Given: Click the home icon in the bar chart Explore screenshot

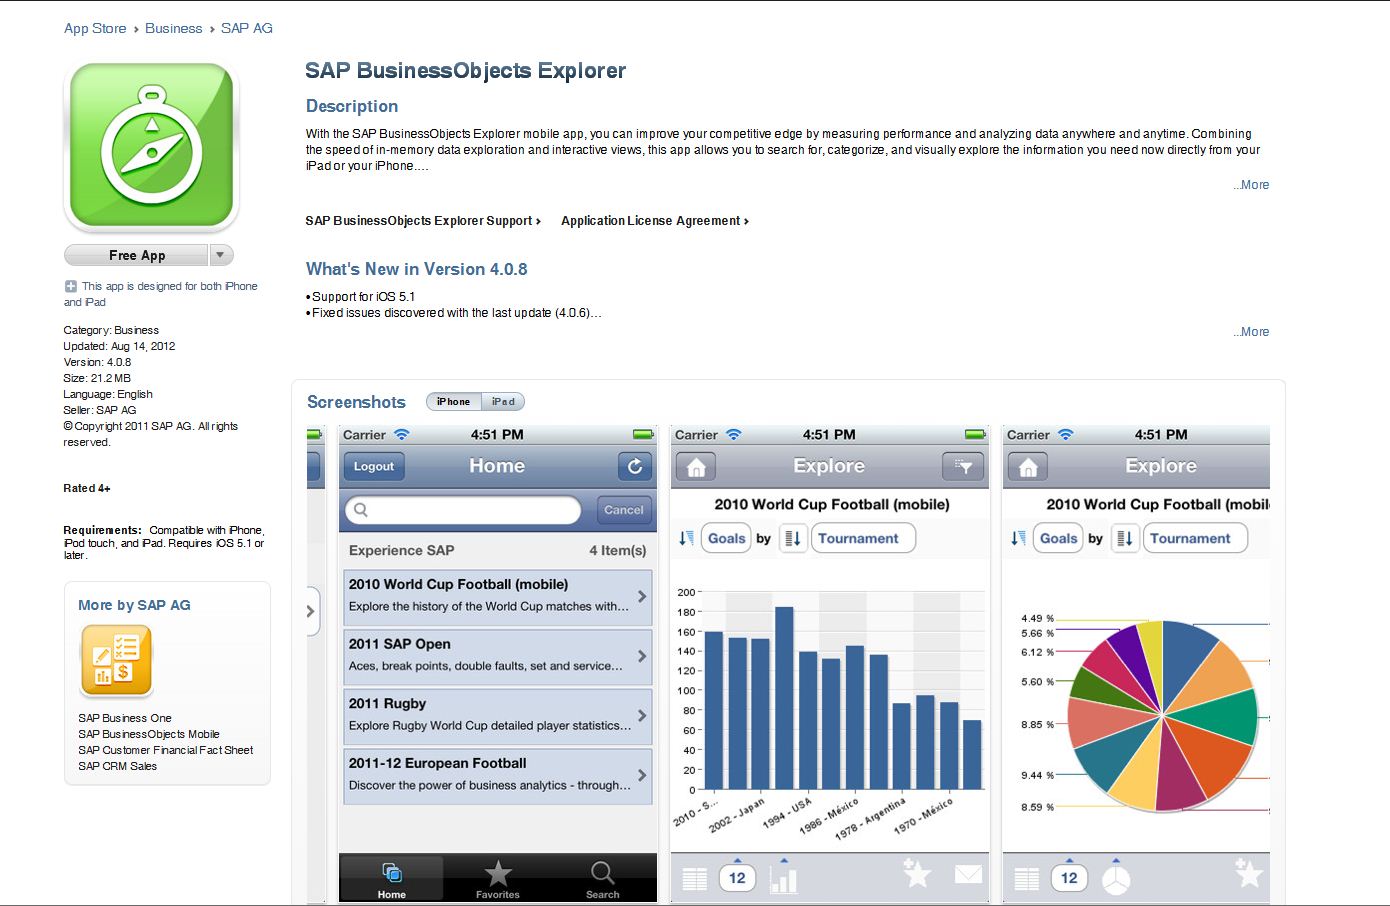Looking at the screenshot, I should click(x=696, y=467).
